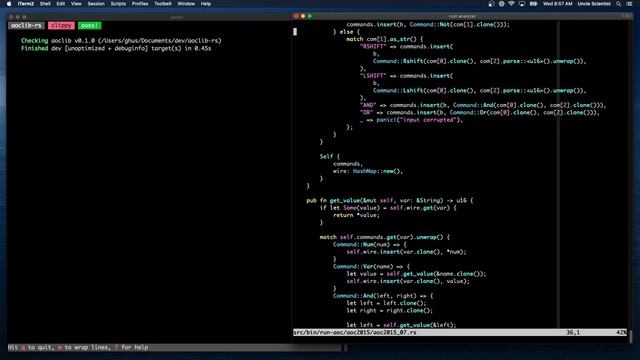Screen dimensions: 640x360
Task: Click the "RSHIFT" string in code
Action: point(373,47)
